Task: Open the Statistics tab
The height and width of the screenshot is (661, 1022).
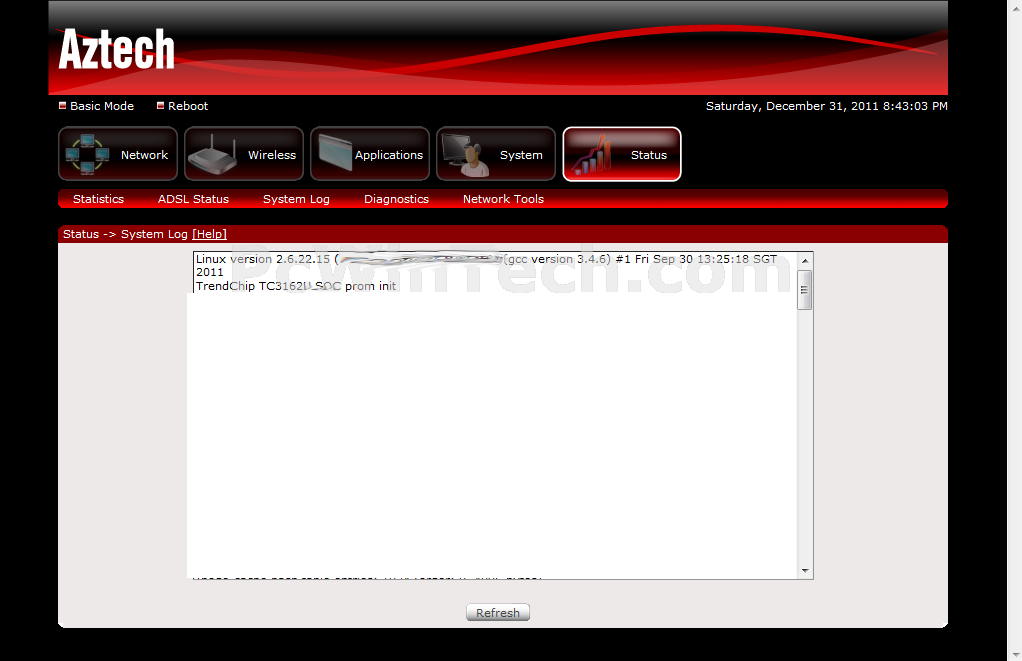Action: pyautogui.click(x=98, y=199)
